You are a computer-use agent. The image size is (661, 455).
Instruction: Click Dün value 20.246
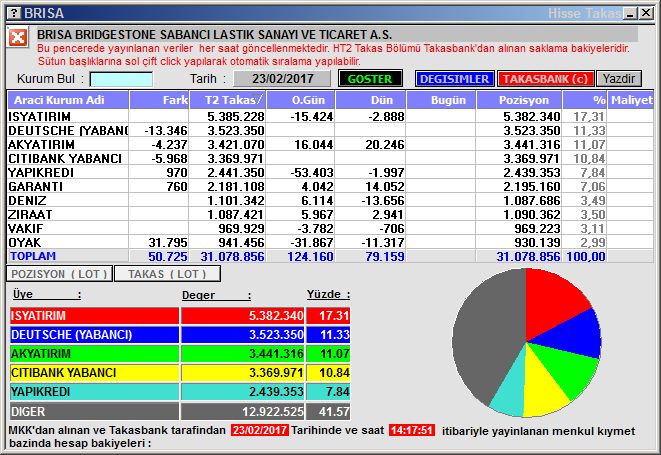[384, 145]
